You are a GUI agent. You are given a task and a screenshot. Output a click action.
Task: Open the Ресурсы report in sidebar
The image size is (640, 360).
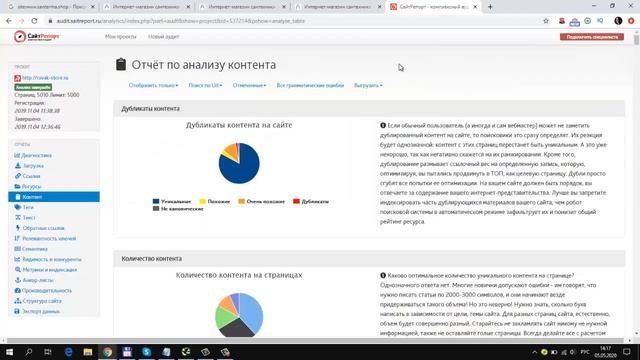click(28, 187)
